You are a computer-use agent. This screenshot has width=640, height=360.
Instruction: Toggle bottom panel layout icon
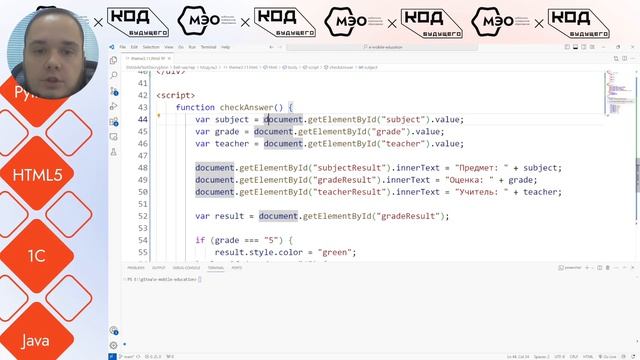pyautogui.click(x=576, y=47)
